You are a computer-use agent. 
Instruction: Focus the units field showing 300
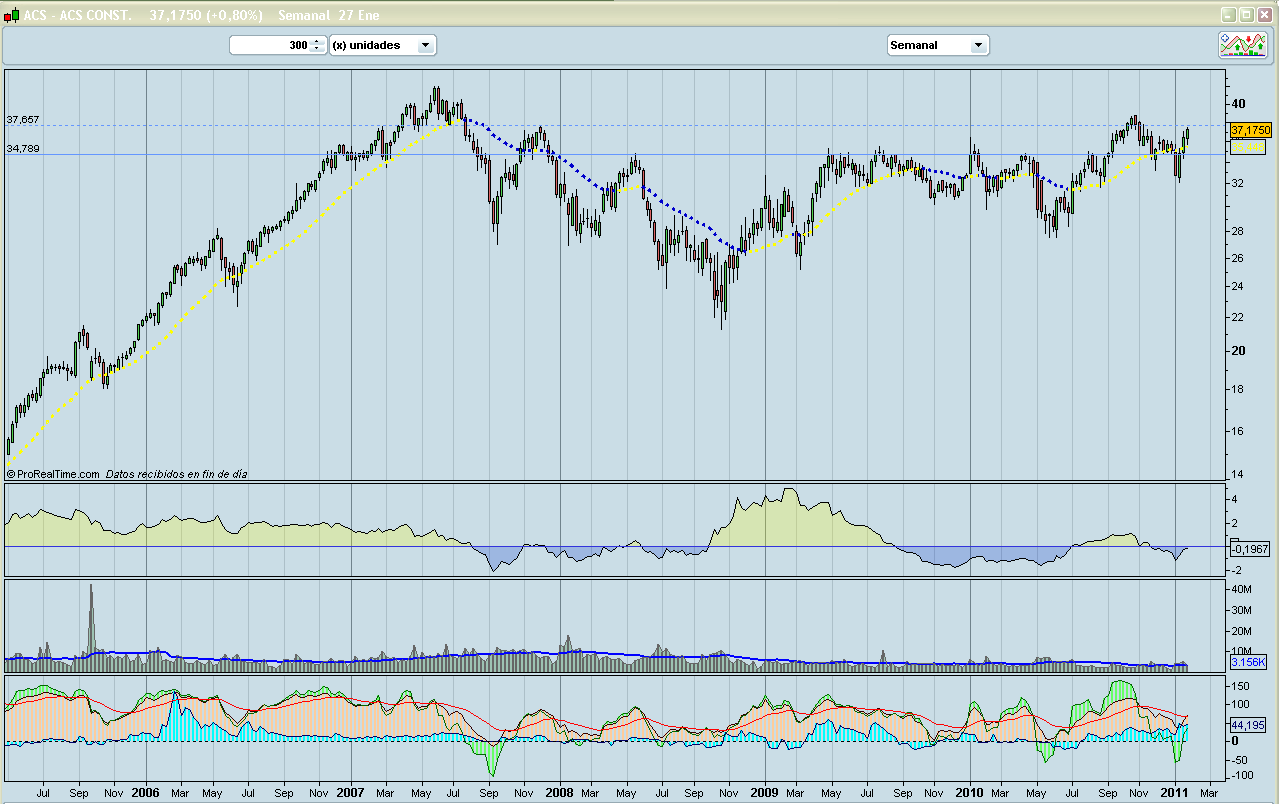click(x=270, y=45)
